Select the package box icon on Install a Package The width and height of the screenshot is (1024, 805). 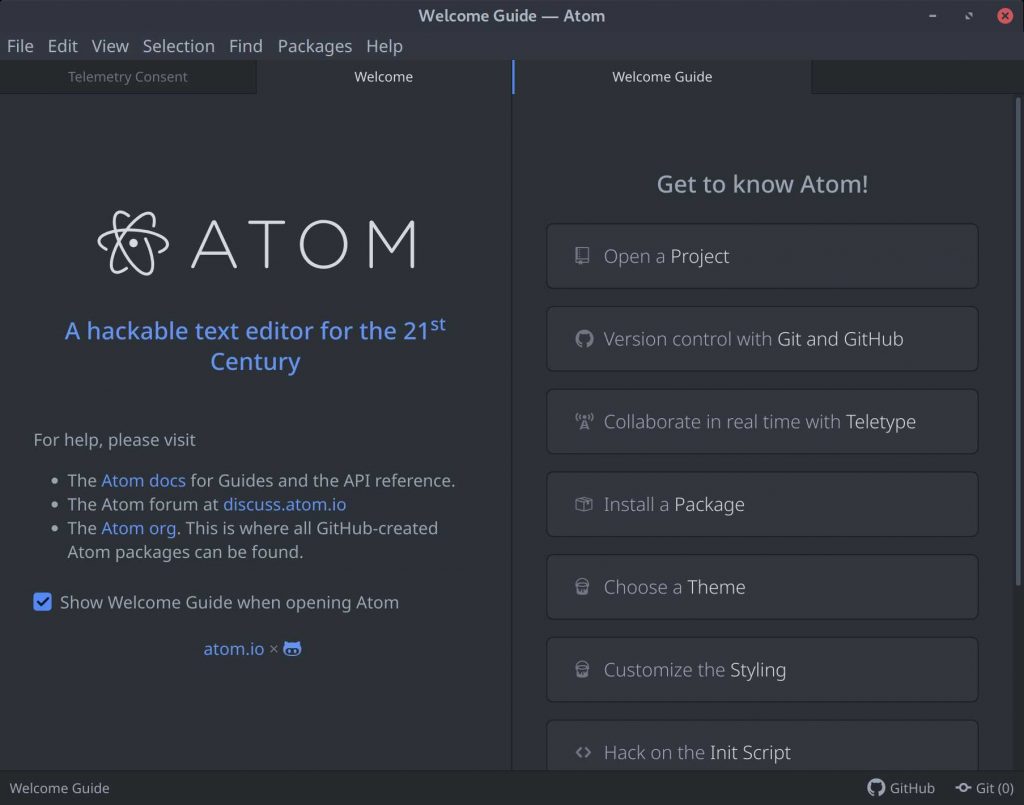point(582,504)
